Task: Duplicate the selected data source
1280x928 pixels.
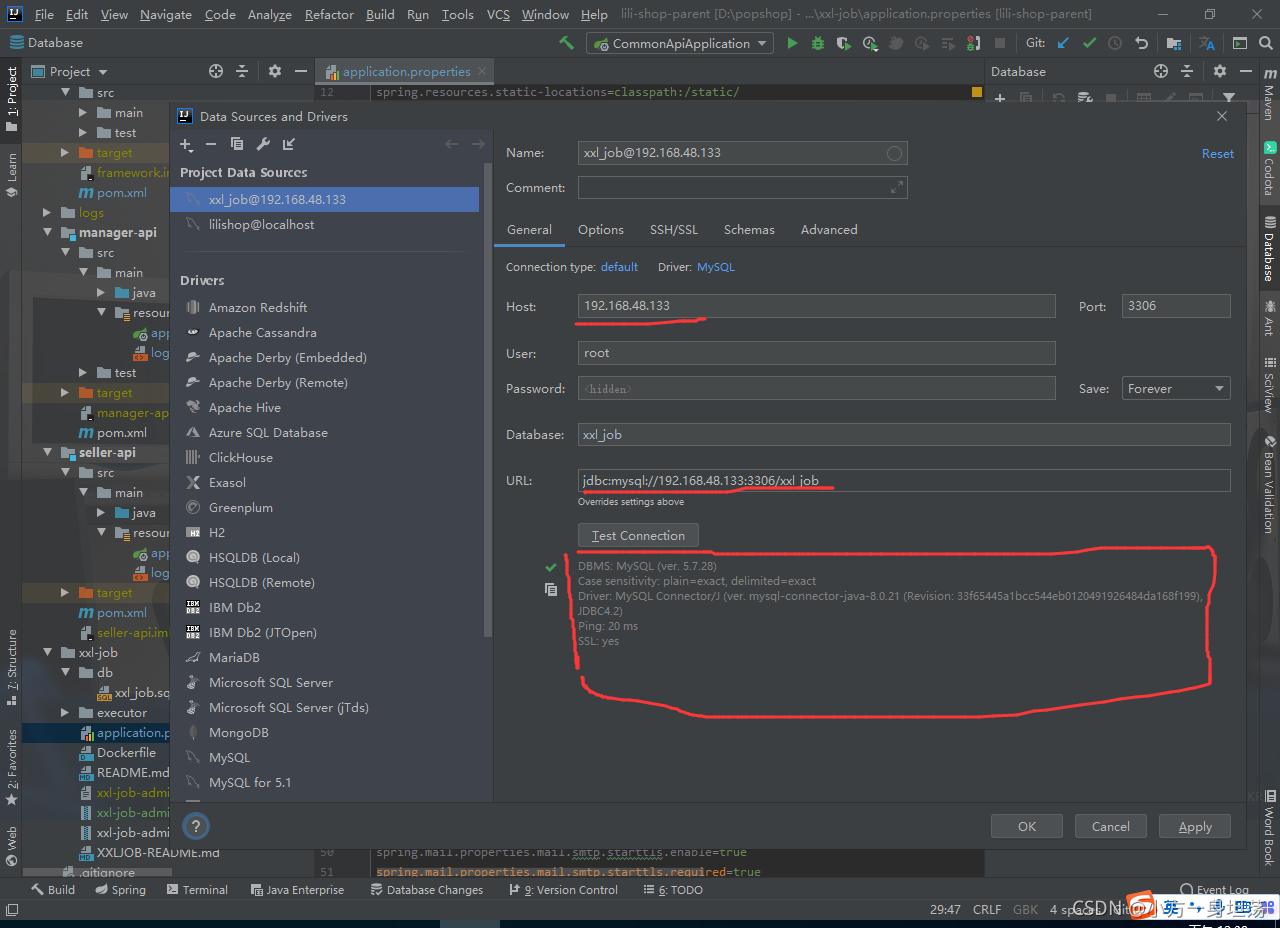Action: [x=238, y=145]
